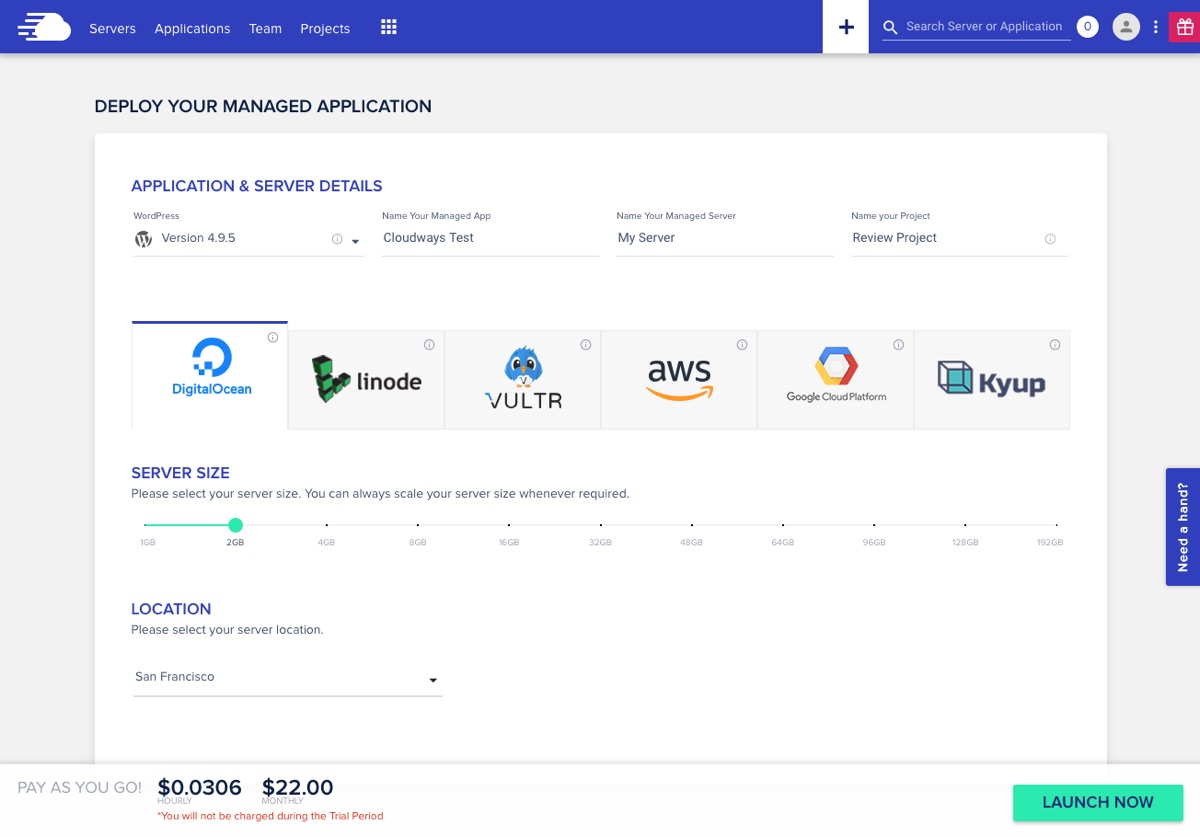Open the Servers menu
Screen dimensions: 1200x837
click(112, 28)
